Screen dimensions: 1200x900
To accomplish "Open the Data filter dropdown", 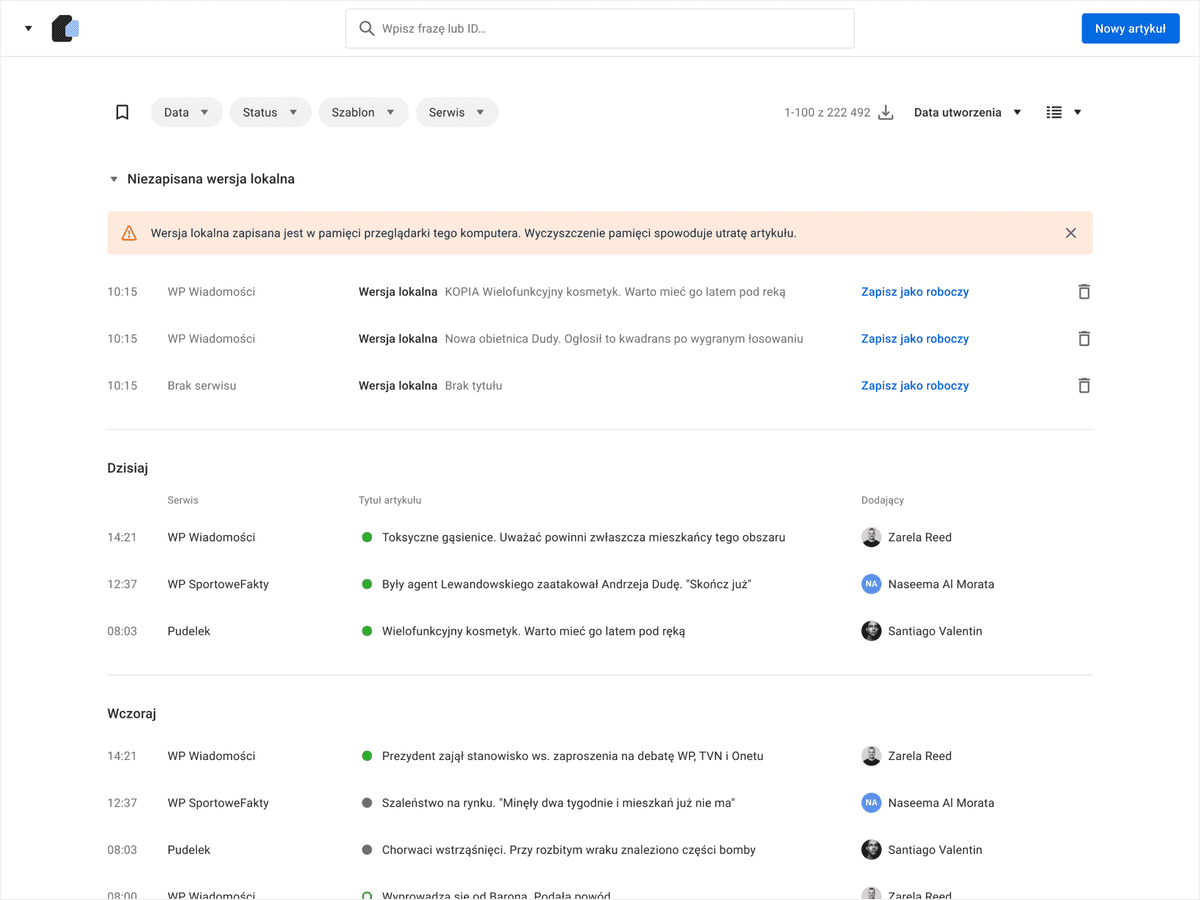I will (186, 112).
